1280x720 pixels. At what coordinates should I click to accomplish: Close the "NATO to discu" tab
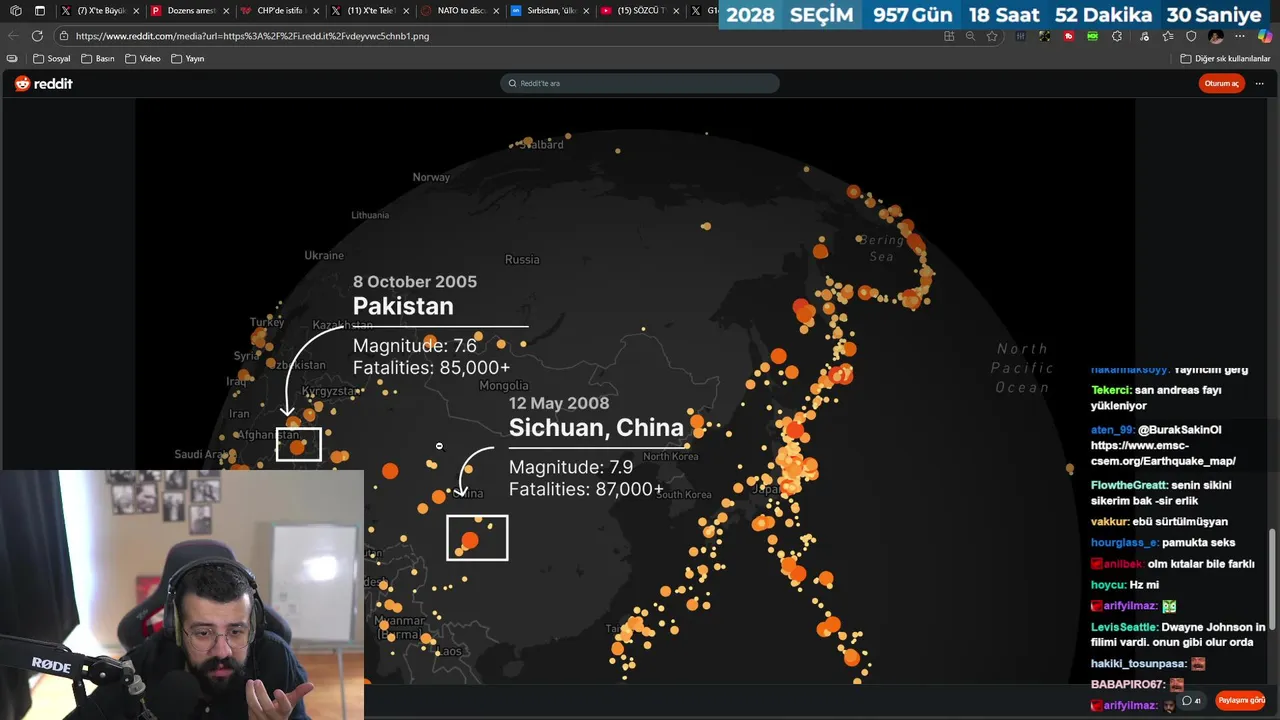coord(496,11)
